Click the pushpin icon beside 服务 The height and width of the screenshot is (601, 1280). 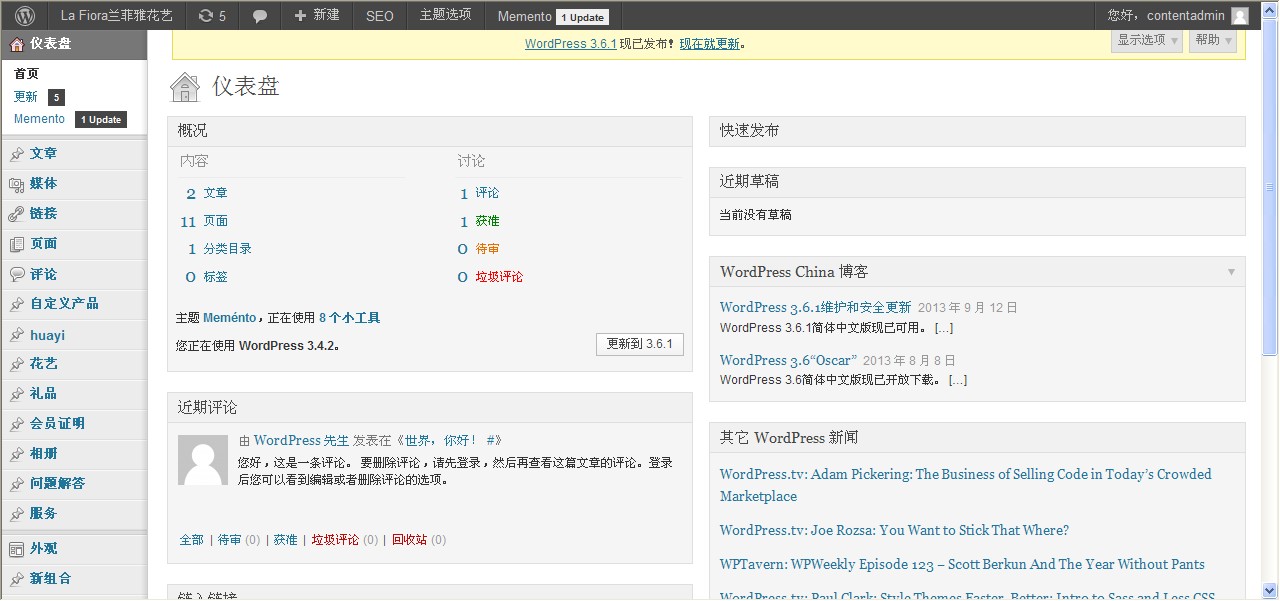[16, 514]
